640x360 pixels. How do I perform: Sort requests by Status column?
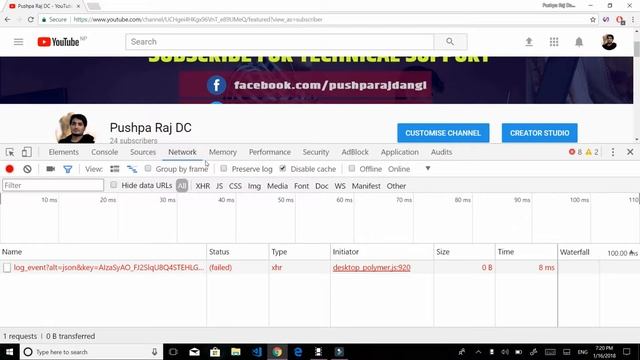point(238,252)
